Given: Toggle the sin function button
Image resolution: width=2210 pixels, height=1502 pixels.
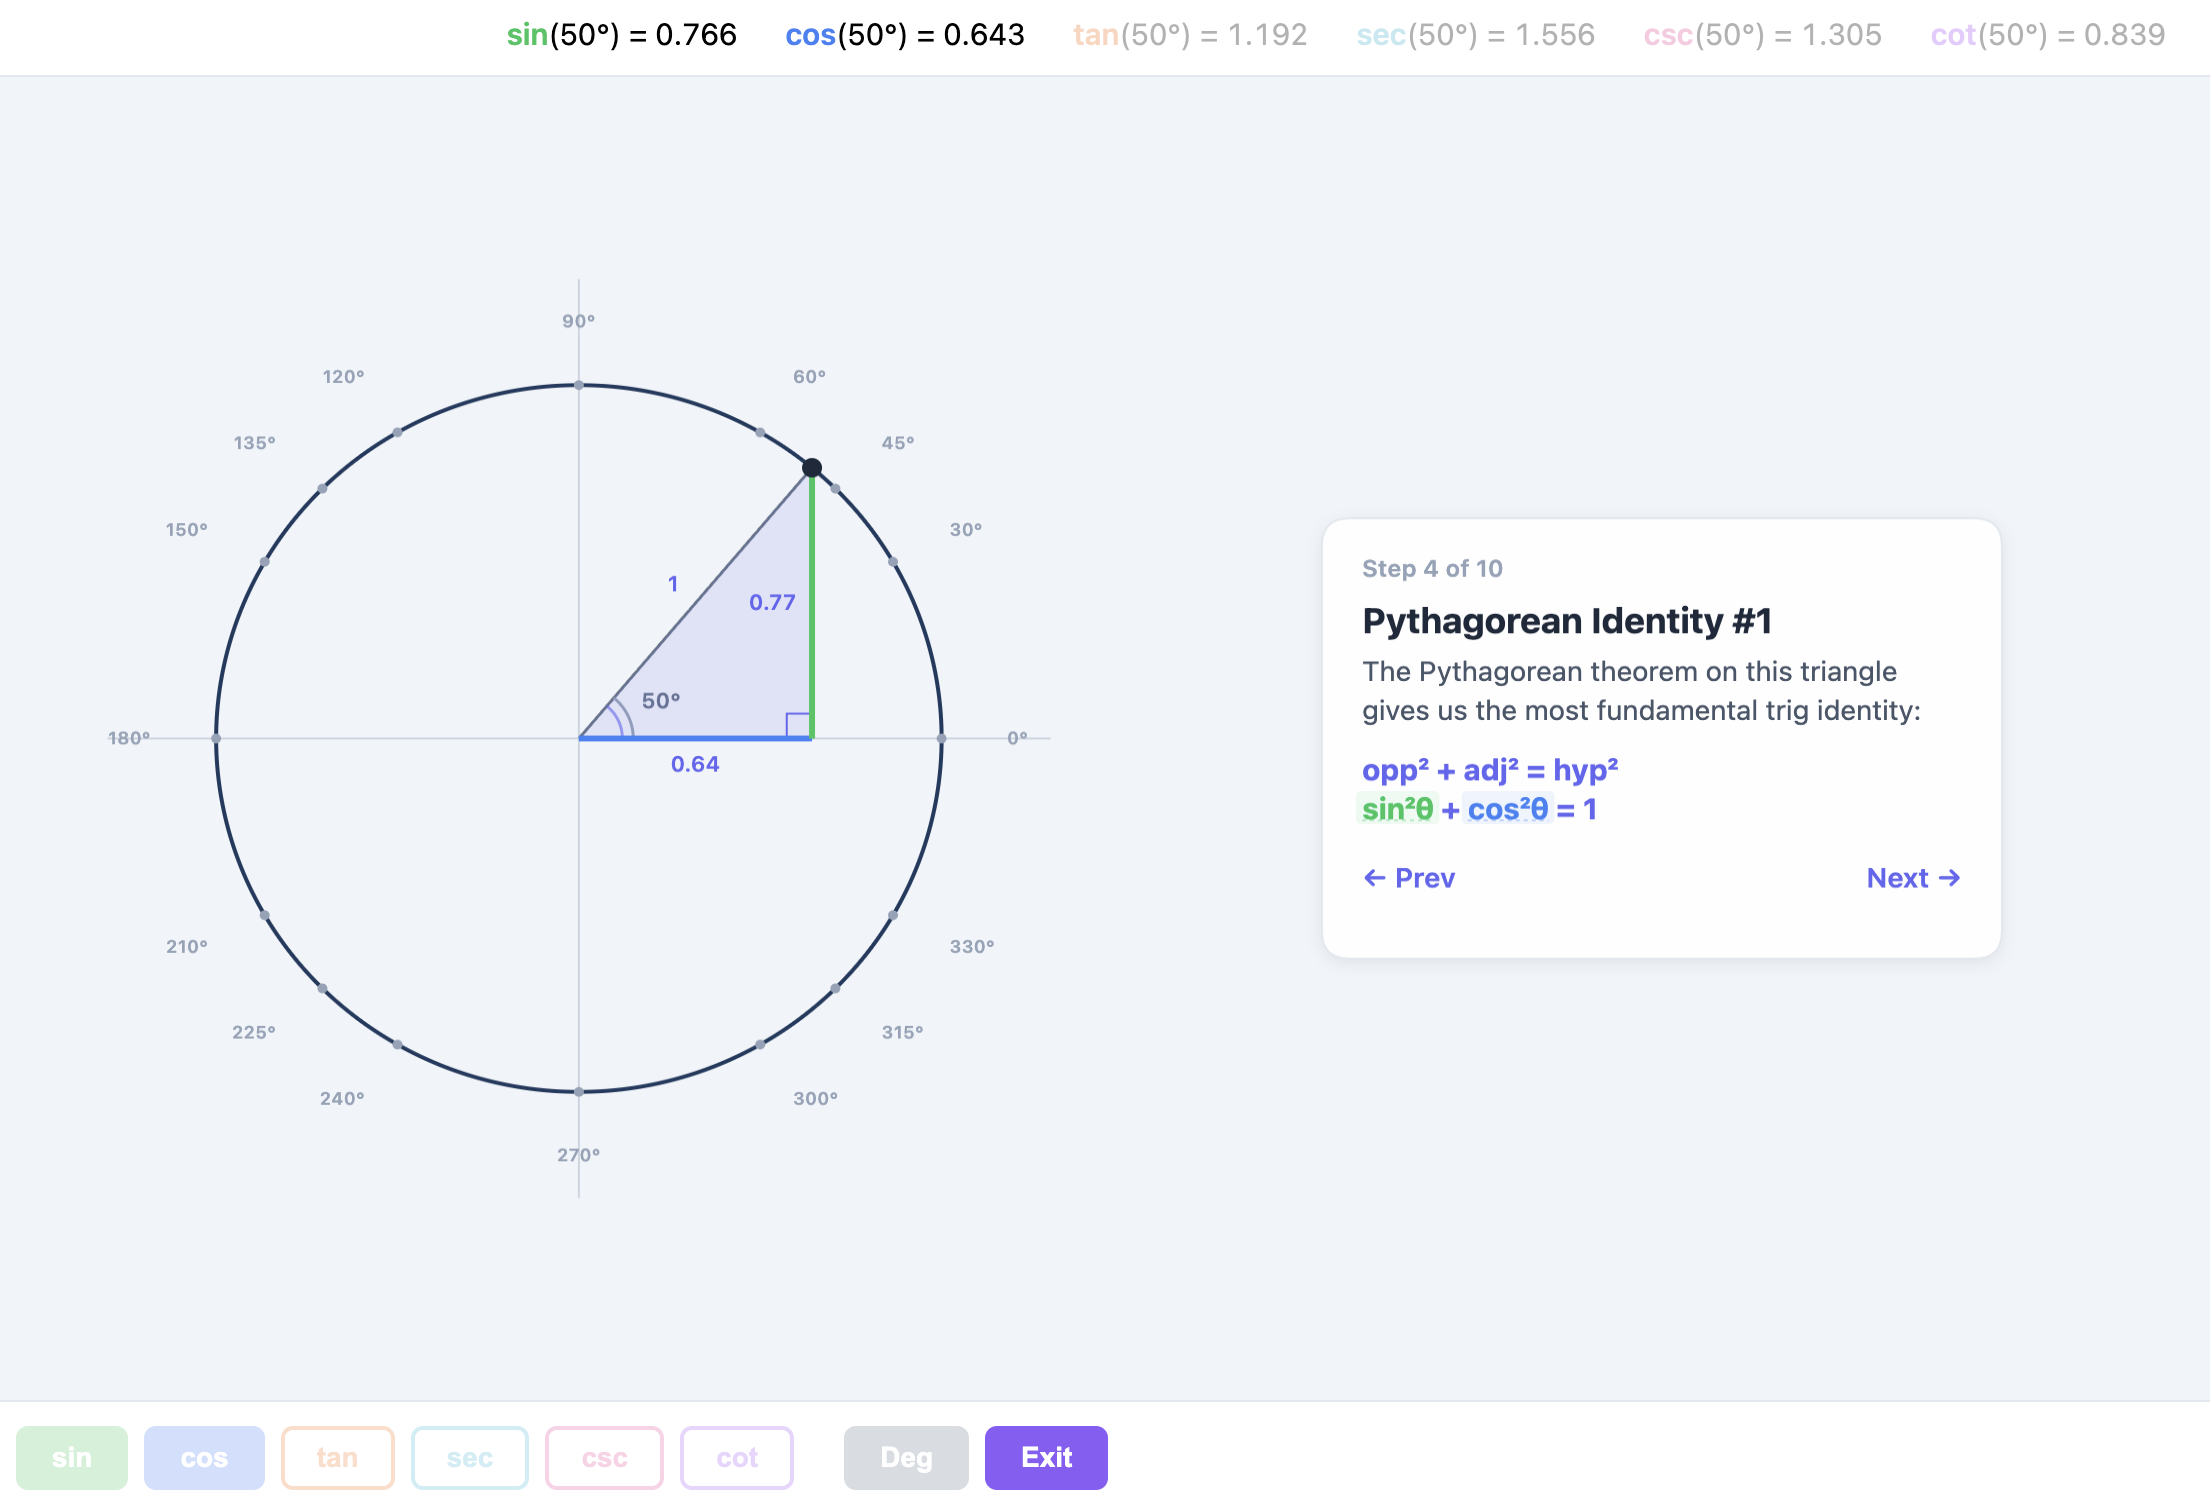Looking at the screenshot, I should (71, 1457).
